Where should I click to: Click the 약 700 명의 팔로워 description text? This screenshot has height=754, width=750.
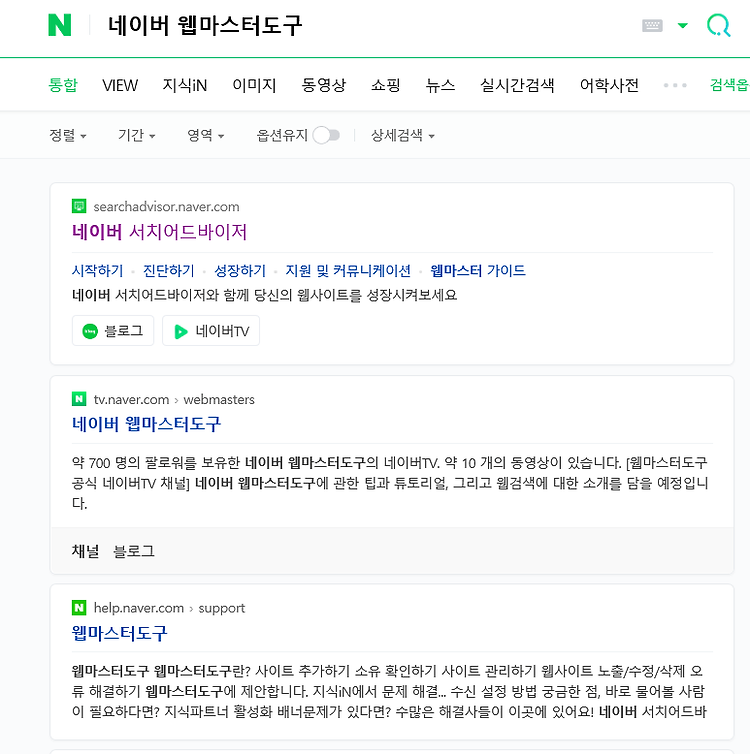[390, 483]
